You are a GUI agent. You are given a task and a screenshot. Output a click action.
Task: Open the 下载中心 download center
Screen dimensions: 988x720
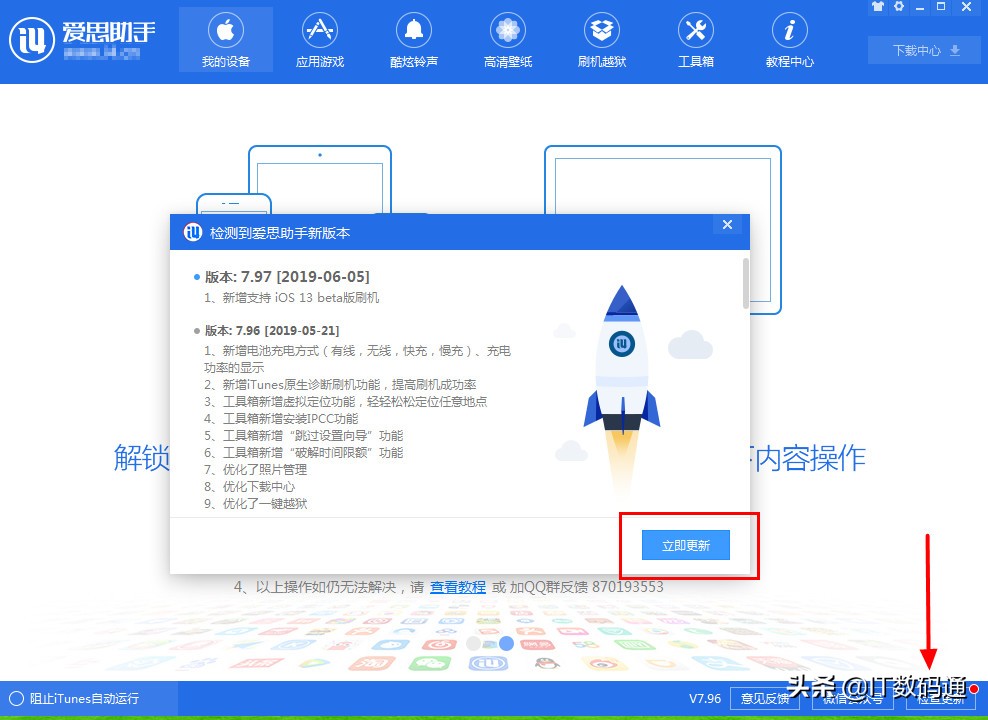926,50
